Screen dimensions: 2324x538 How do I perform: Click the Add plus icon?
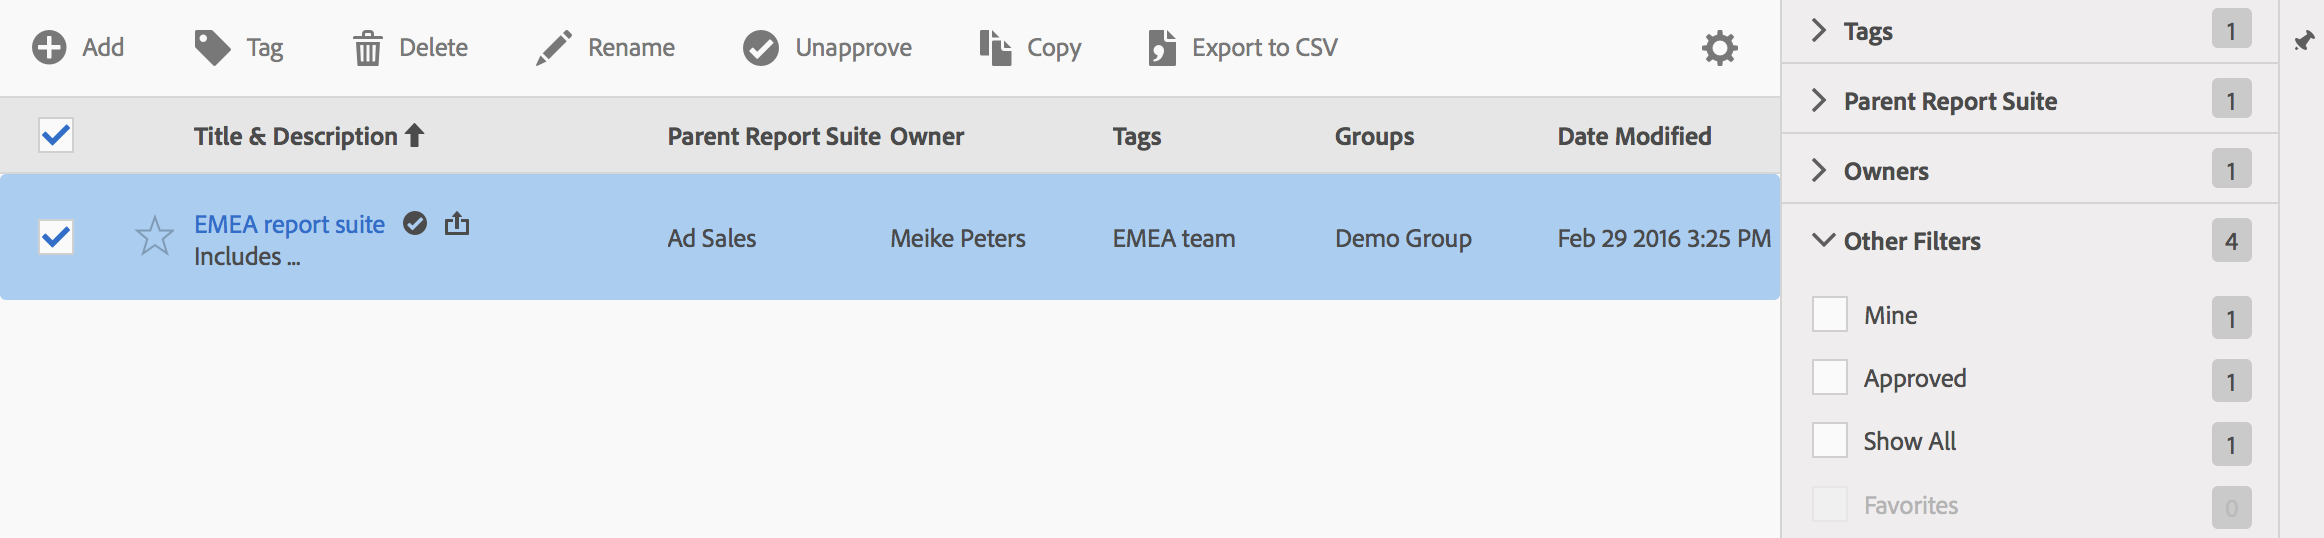(x=49, y=47)
